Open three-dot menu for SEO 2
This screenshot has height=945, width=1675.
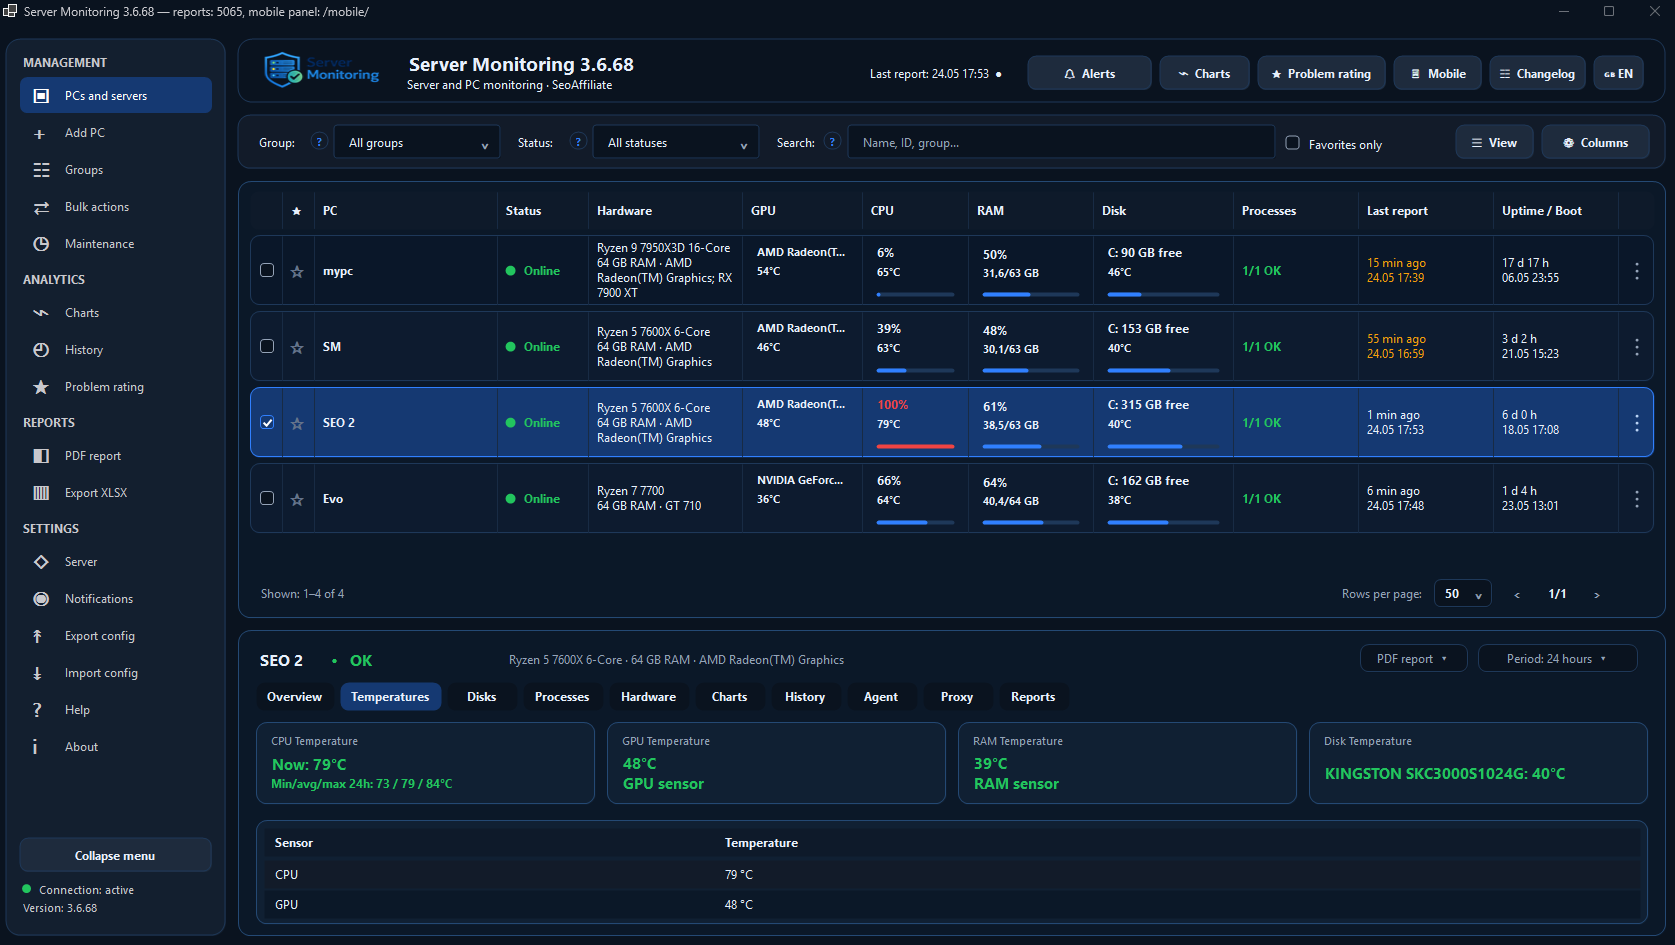point(1636,423)
